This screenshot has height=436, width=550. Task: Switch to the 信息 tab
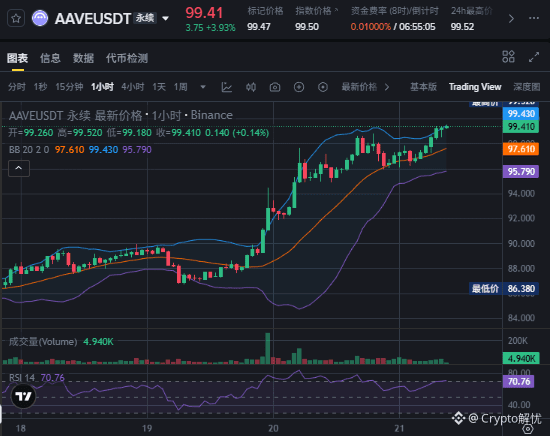[x=50, y=58]
